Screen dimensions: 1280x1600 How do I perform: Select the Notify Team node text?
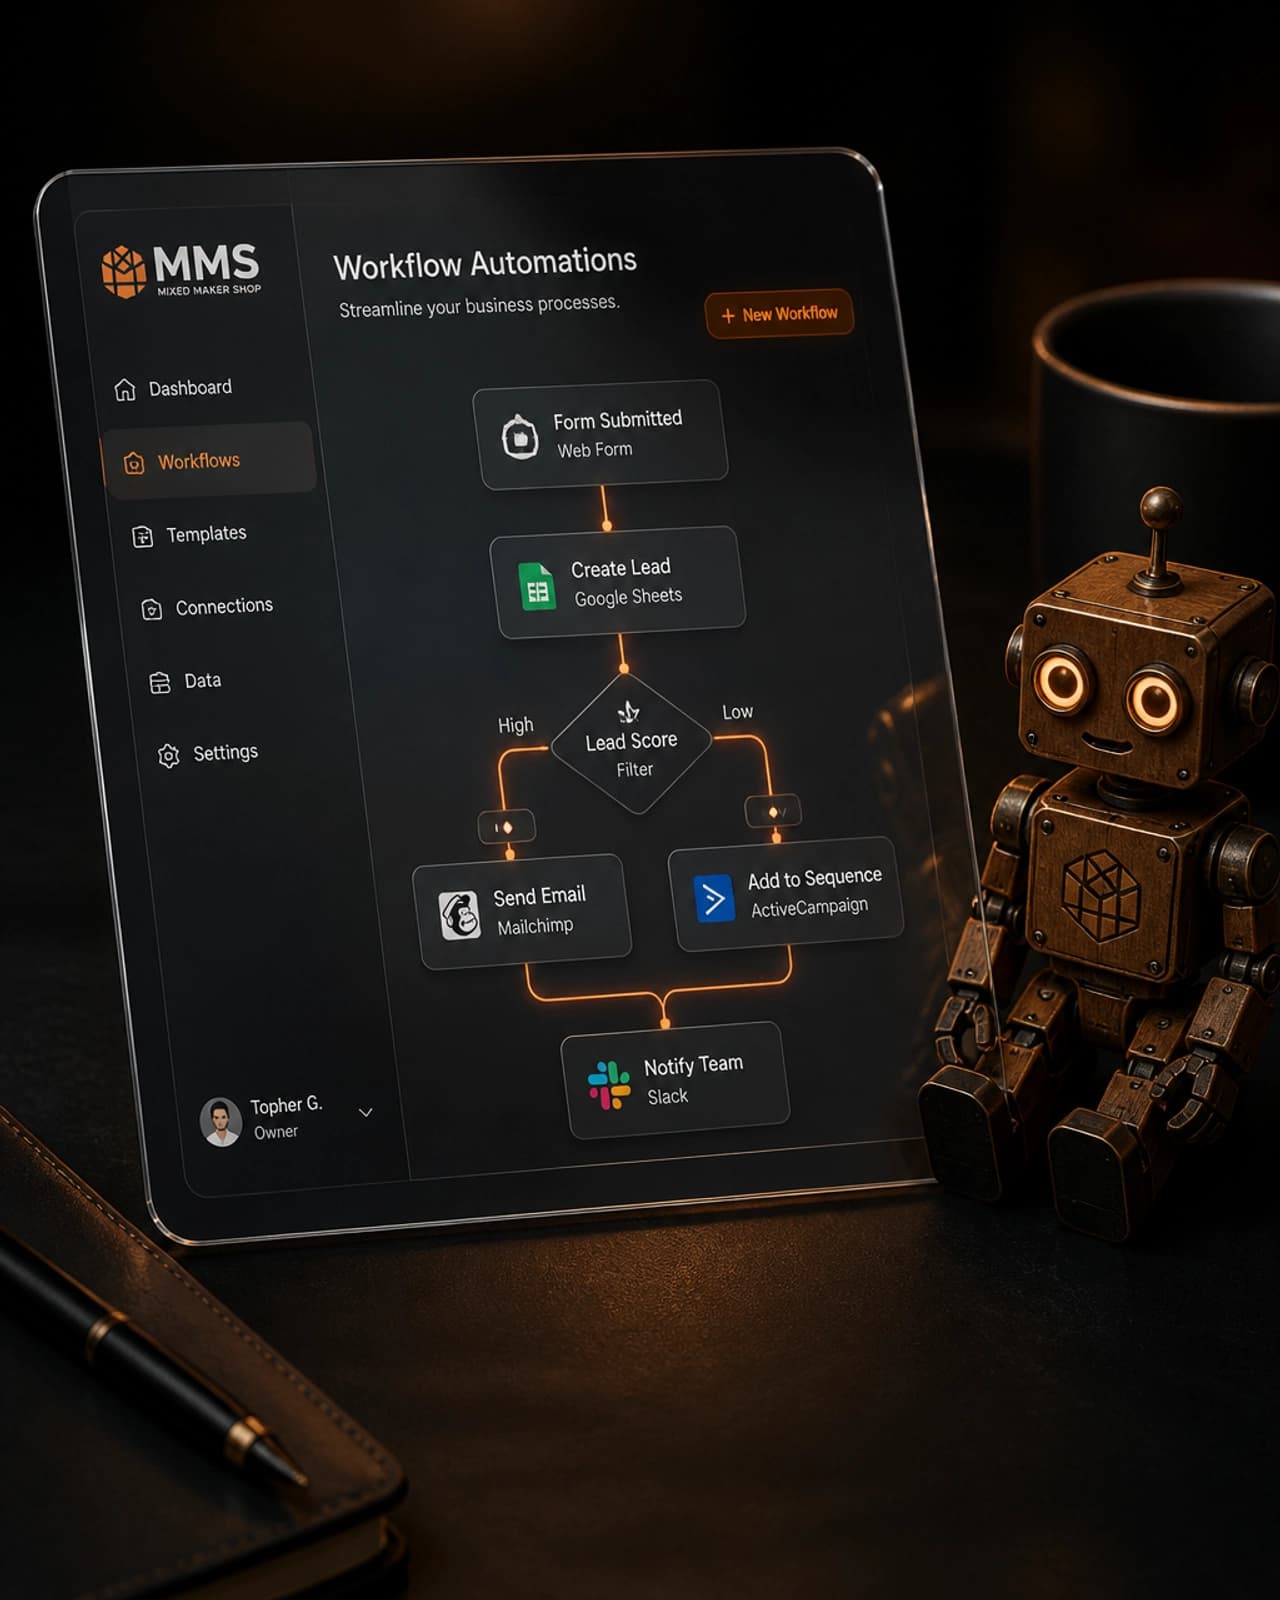click(x=693, y=1065)
